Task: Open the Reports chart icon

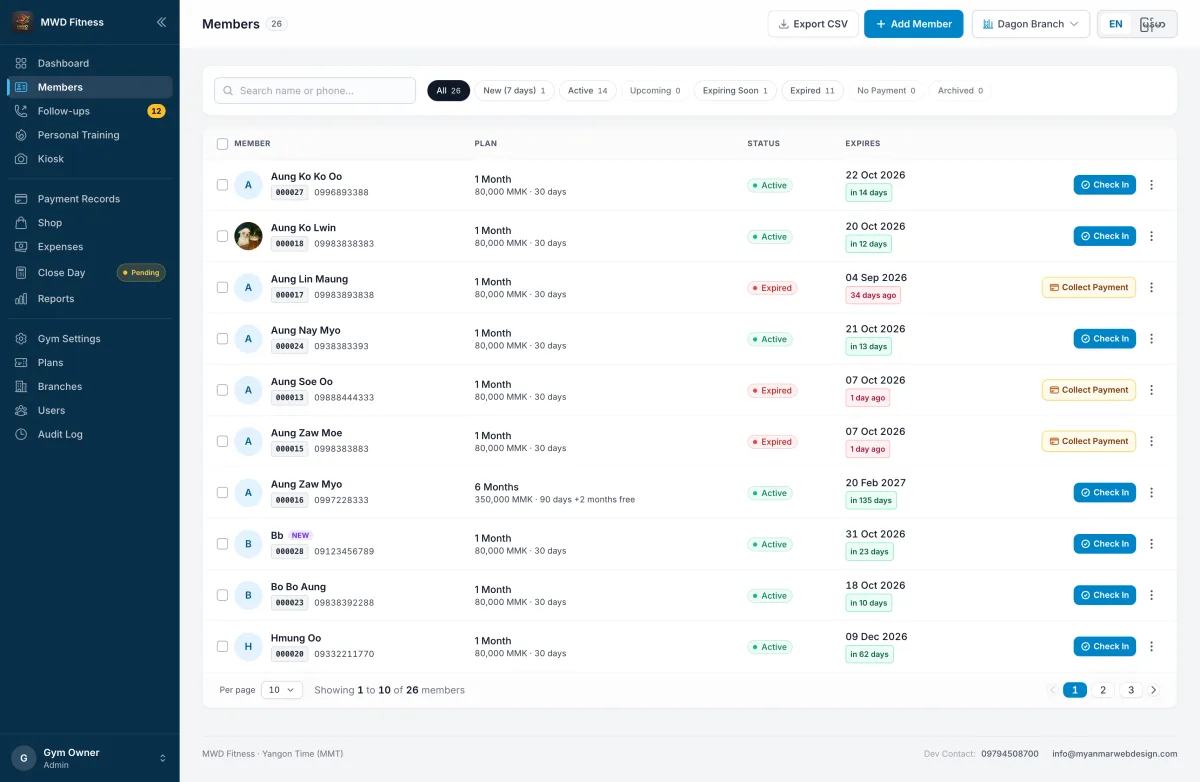Action: [21, 299]
